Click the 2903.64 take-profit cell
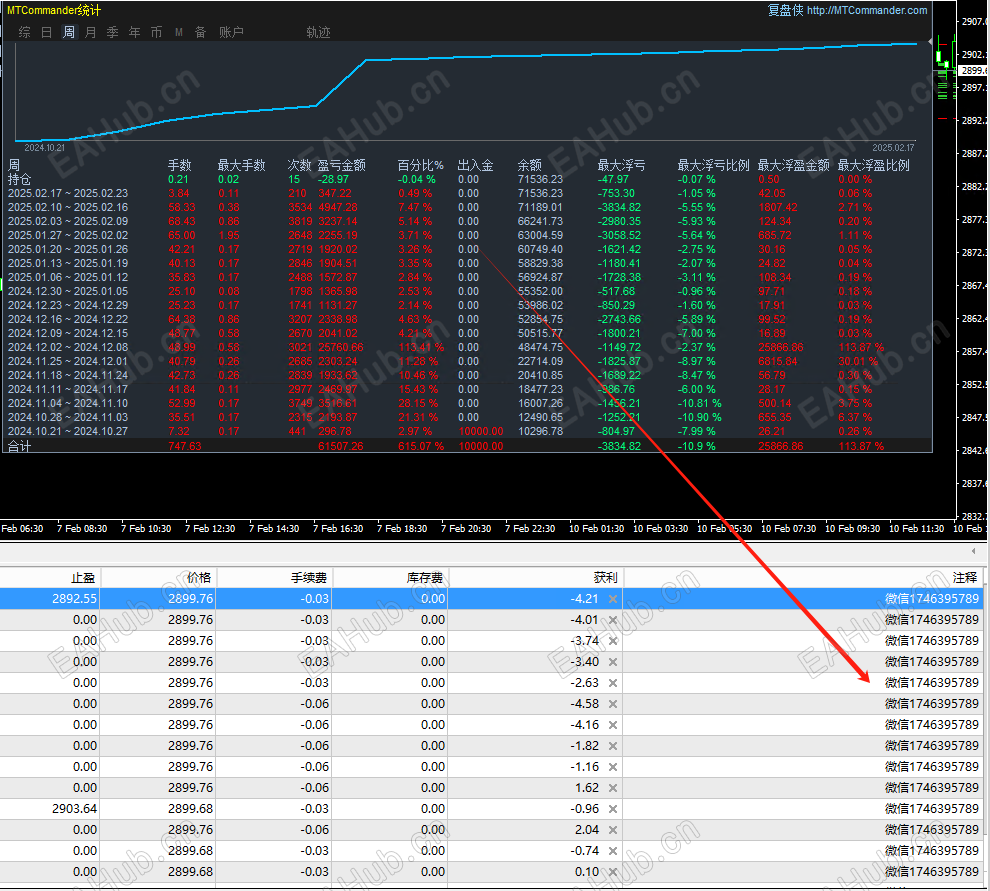The width and height of the screenshot is (990, 891). pos(50,809)
